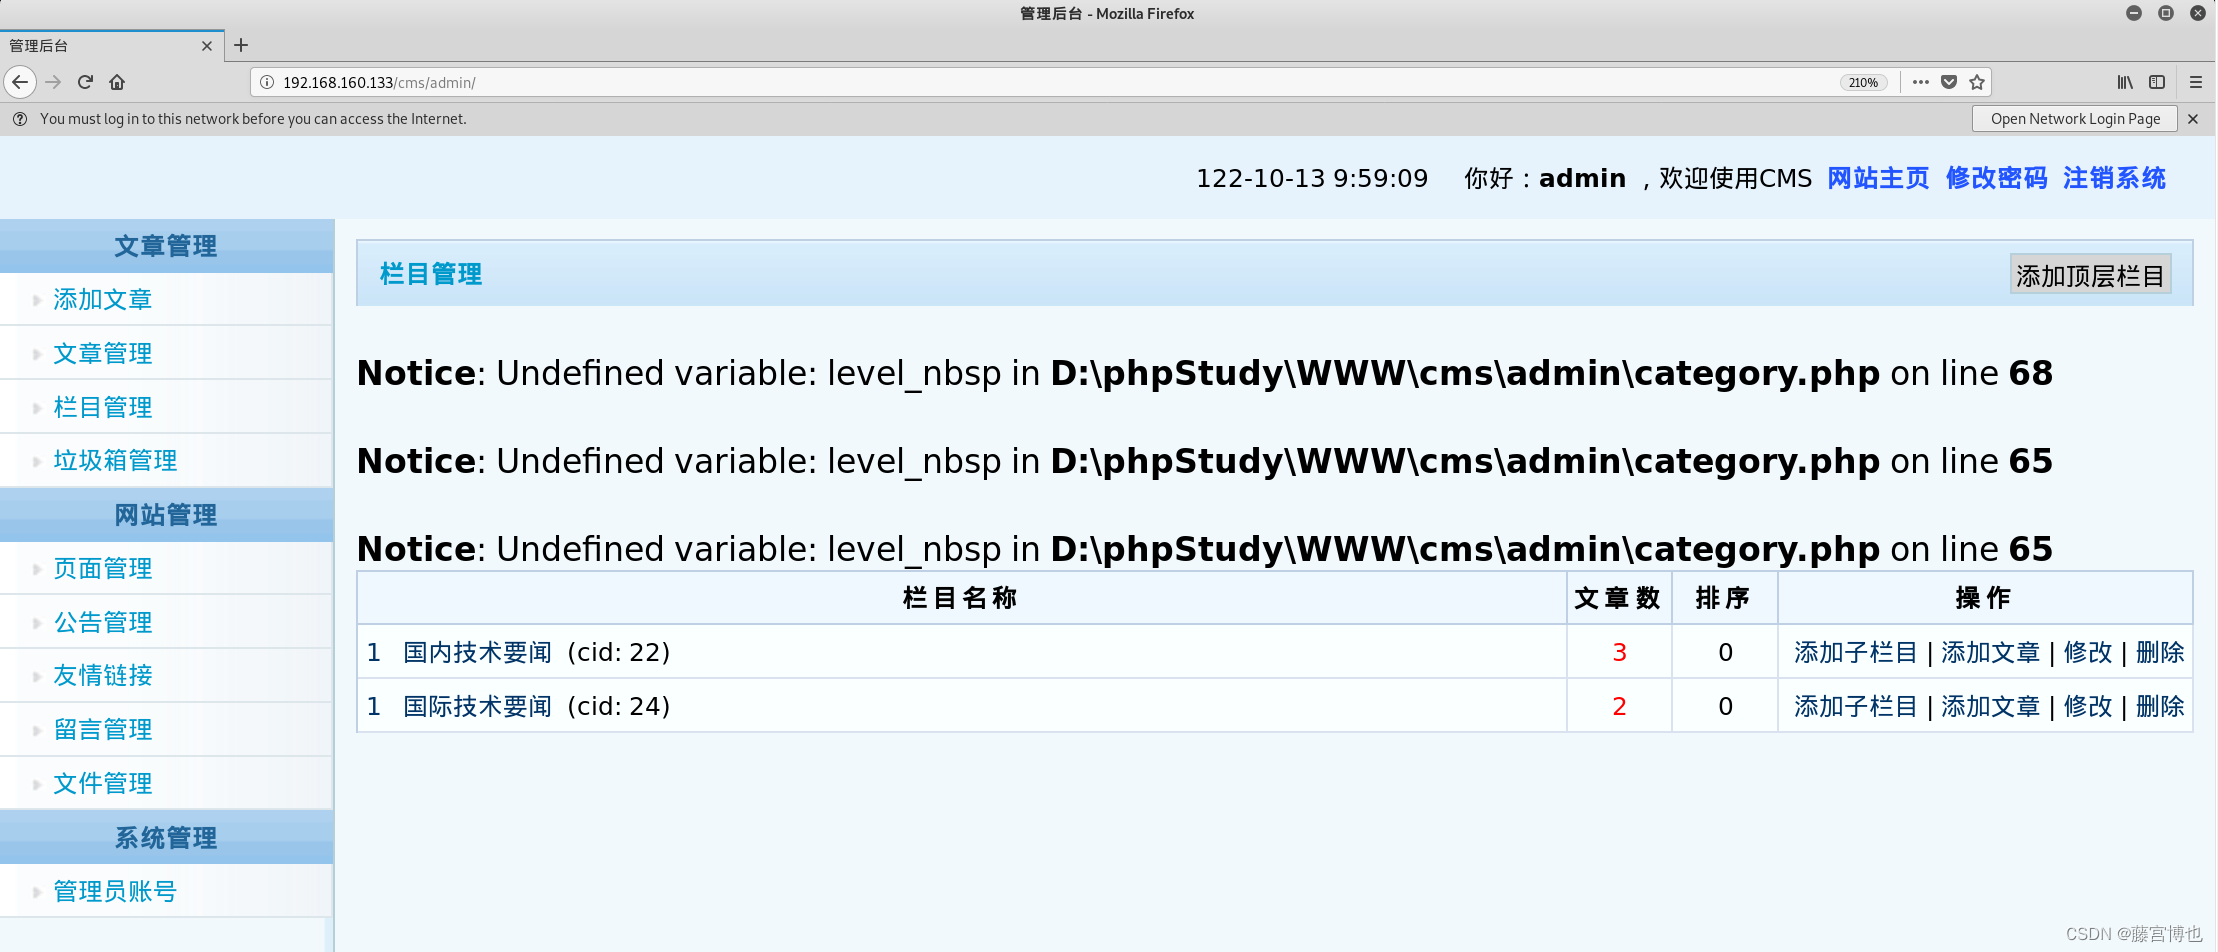
Task: Click the date time 122-10-13 9:59:09
Action: [1312, 178]
